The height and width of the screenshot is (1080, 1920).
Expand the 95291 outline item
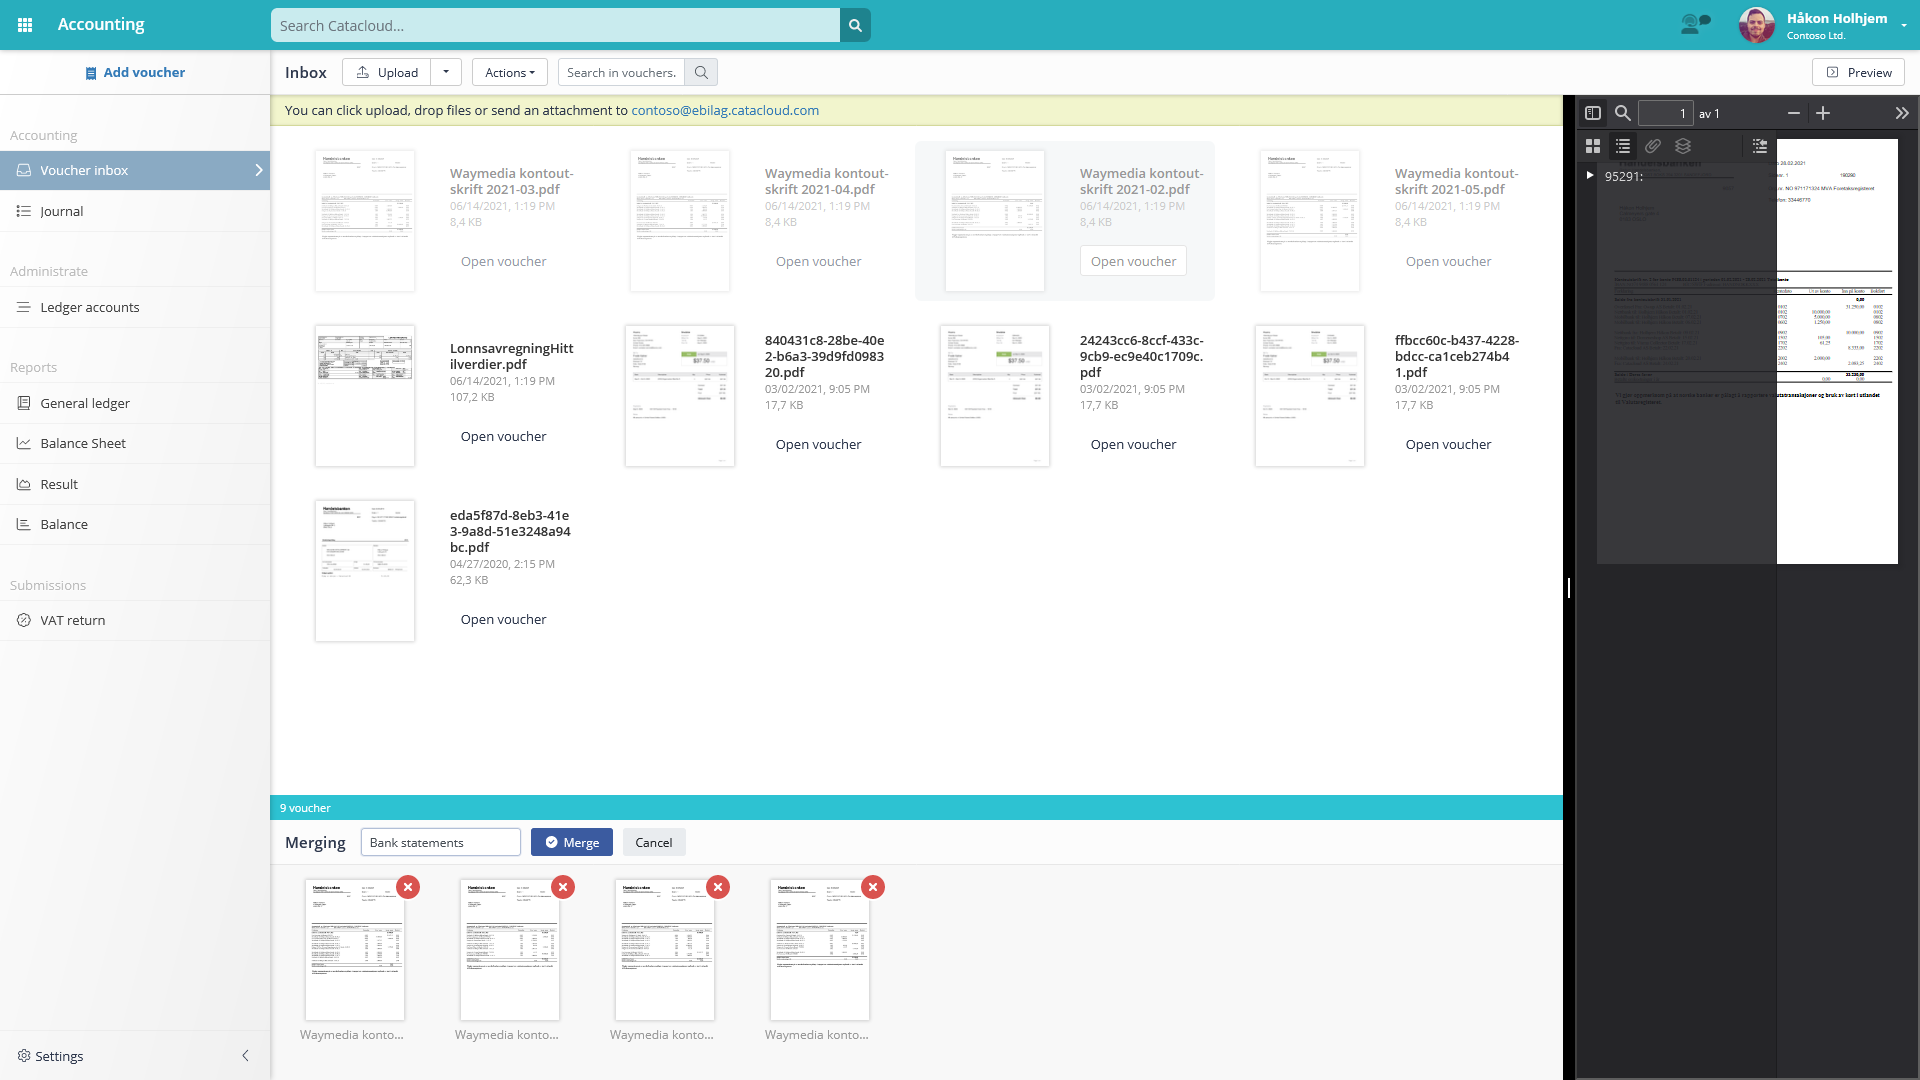pos(1590,175)
